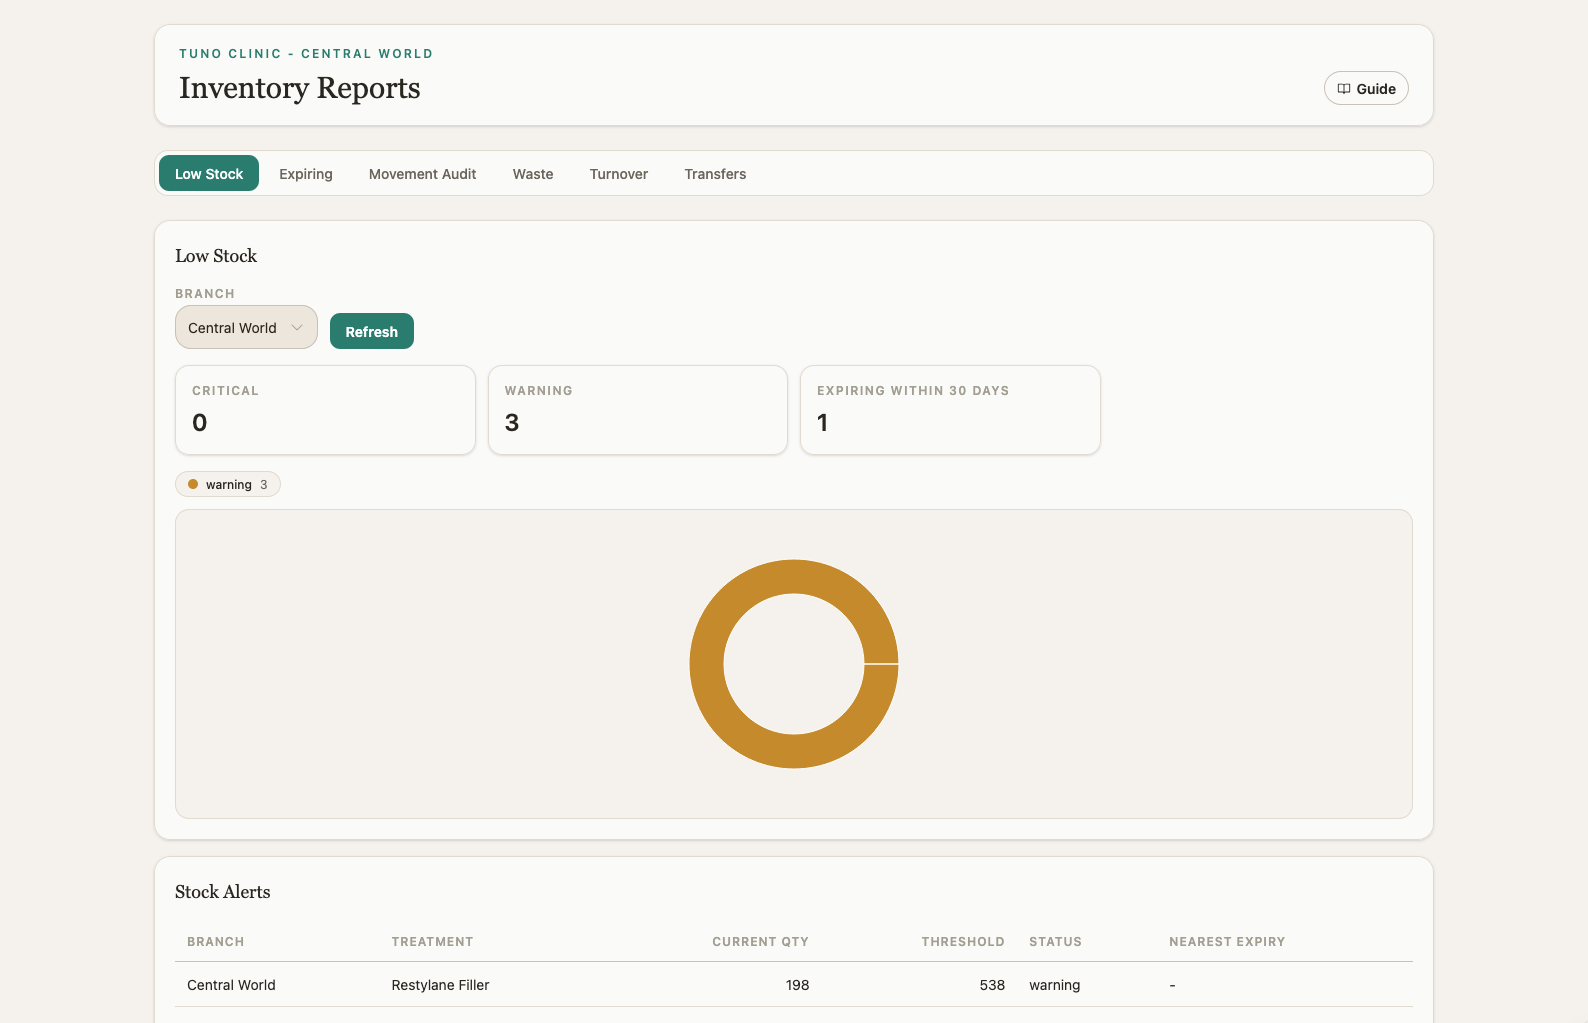1588x1023 pixels.
Task: Open the Movement Audit tab
Action: (422, 173)
